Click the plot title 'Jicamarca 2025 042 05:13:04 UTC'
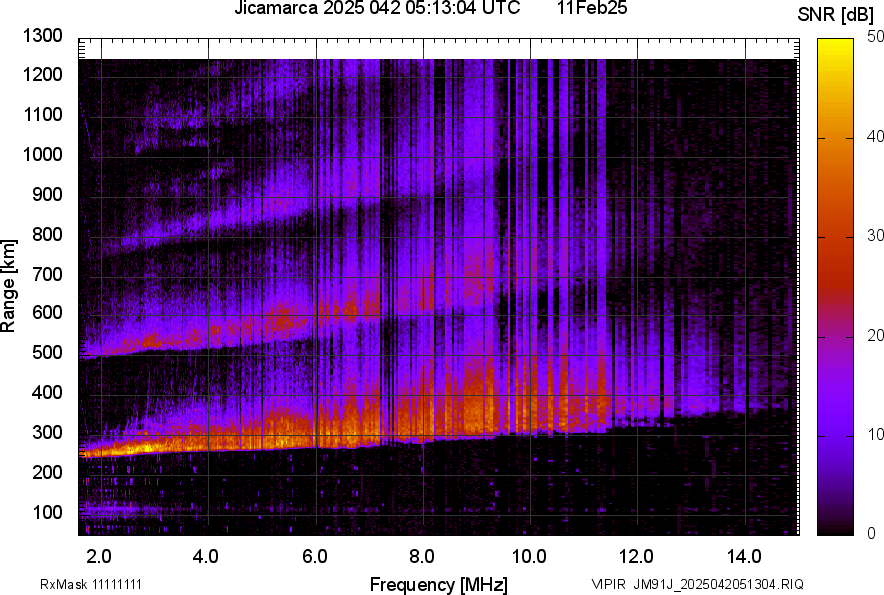 pyautogui.click(x=377, y=8)
